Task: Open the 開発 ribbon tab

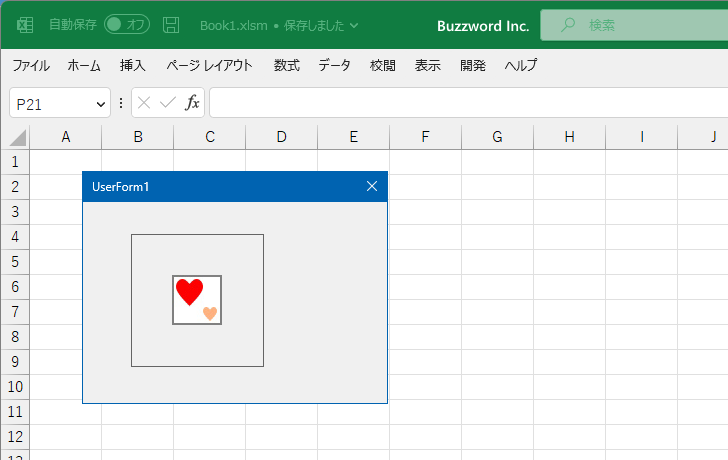Action: tap(473, 65)
